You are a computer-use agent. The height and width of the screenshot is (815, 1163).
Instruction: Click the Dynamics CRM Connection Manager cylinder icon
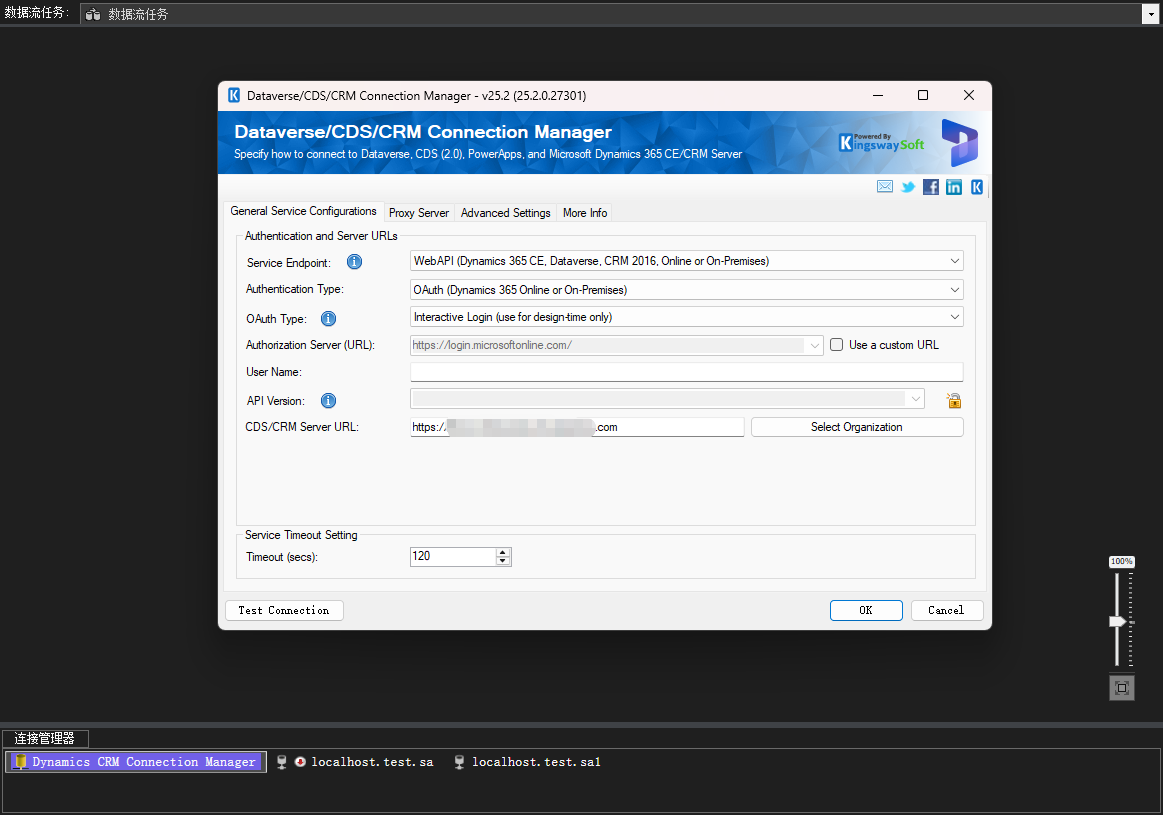(21, 762)
